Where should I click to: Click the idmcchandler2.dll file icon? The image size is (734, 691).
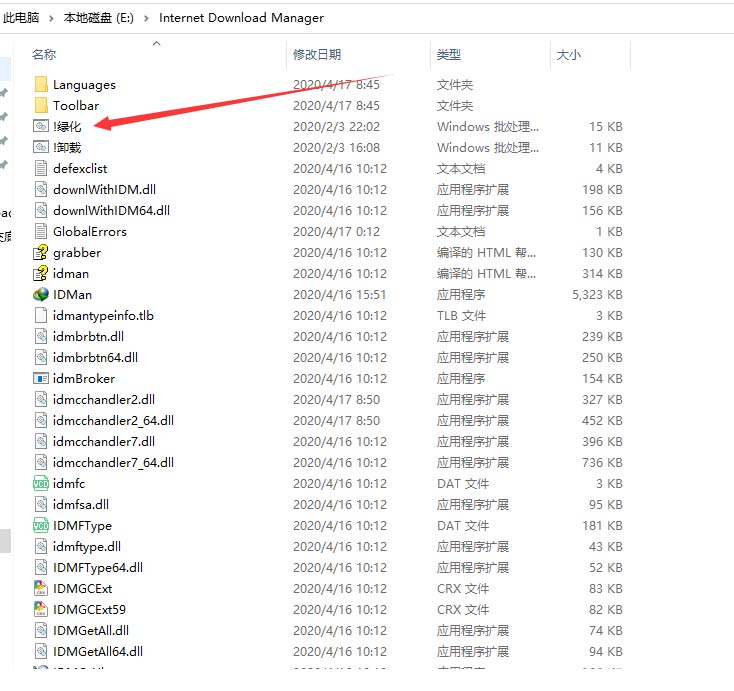click(41, 399)
